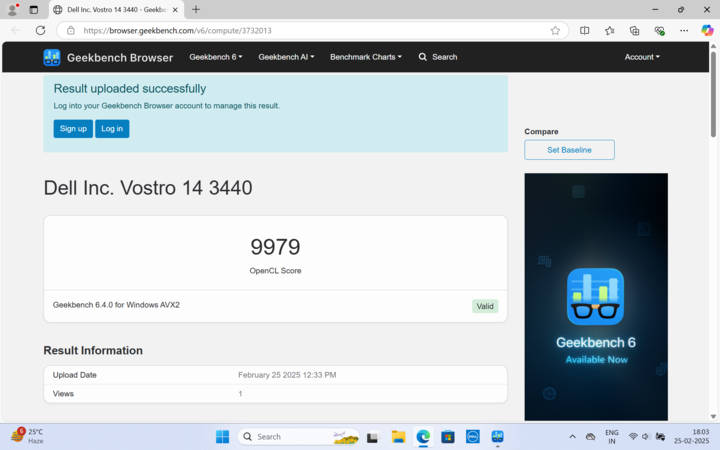Open Geekbench app on the taskbar
The width and height of the screenshot is (720, 450).
pos(497,436)
